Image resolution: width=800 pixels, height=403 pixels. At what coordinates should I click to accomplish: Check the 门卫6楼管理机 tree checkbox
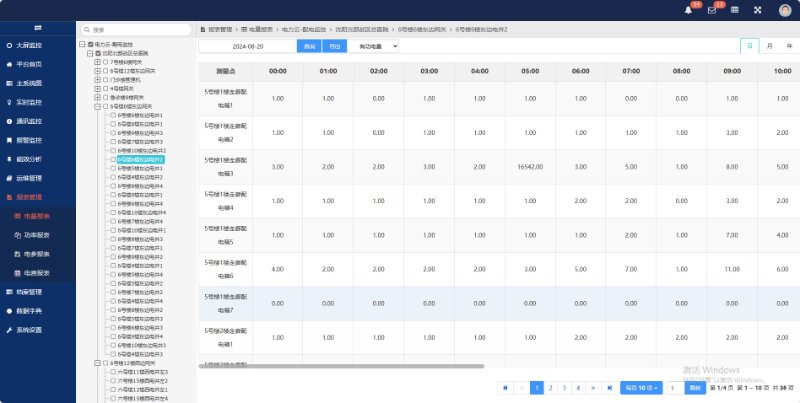click(x=105, y=79)
